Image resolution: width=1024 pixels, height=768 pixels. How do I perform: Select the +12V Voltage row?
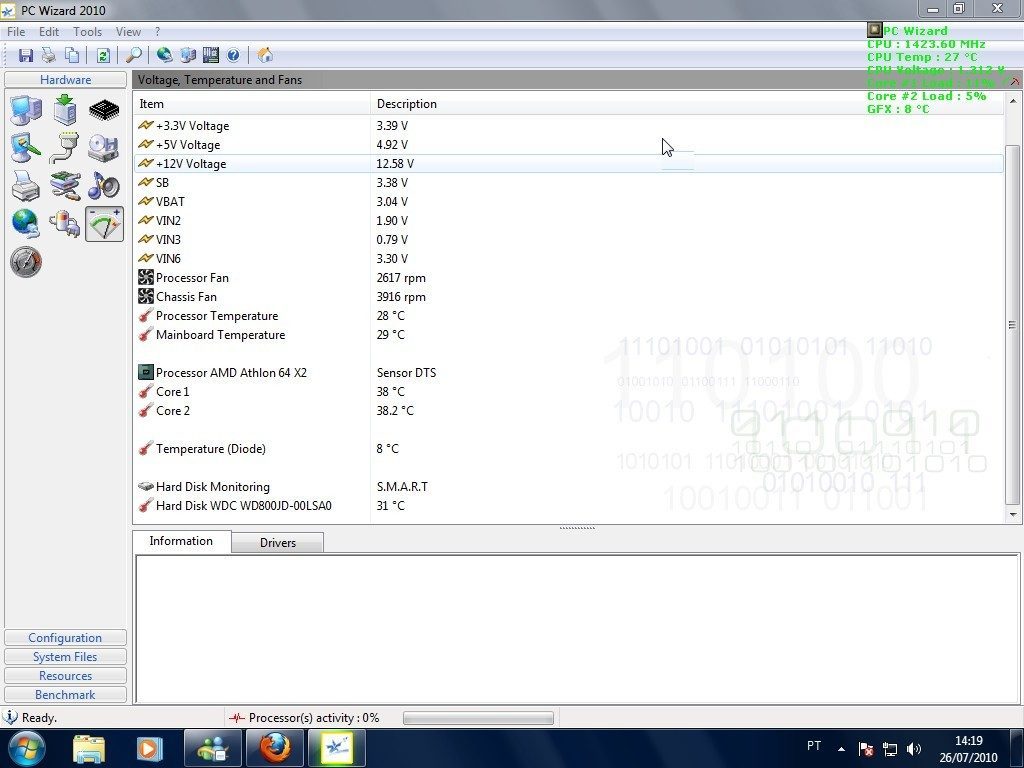(x=568, y=163)
